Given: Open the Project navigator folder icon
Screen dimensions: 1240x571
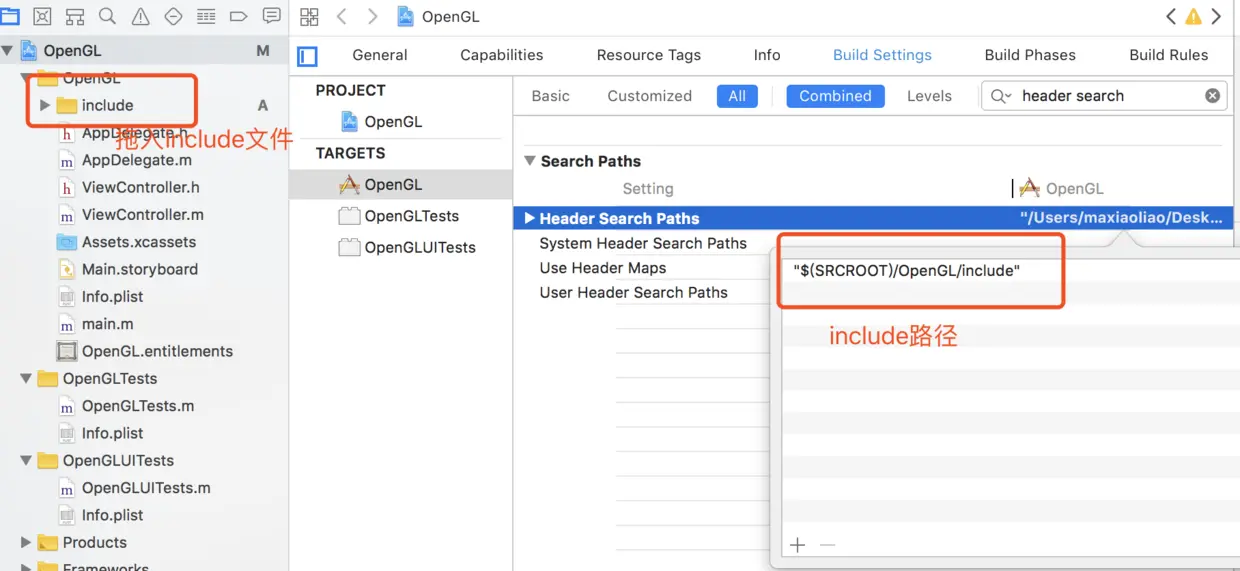Looking at the screenshot, I should click(9, 16).
